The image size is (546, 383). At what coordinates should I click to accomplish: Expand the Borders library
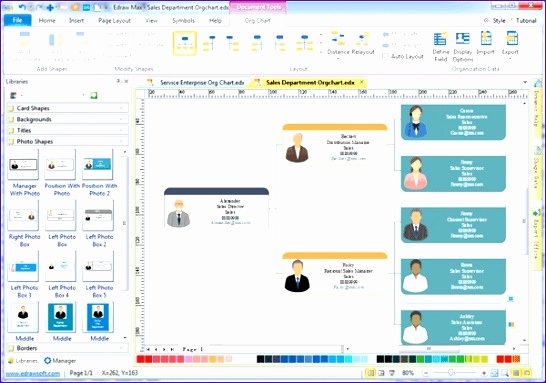click(x=68, y=348)
